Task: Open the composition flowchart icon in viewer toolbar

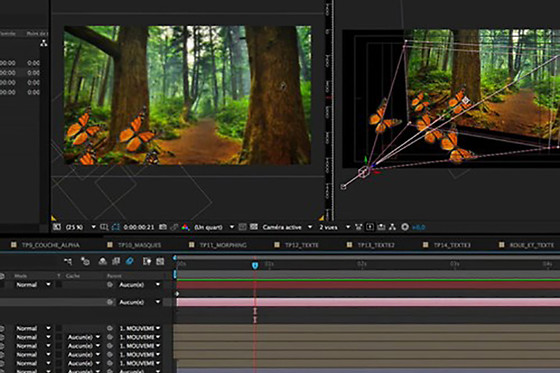Action: (392, 227)
